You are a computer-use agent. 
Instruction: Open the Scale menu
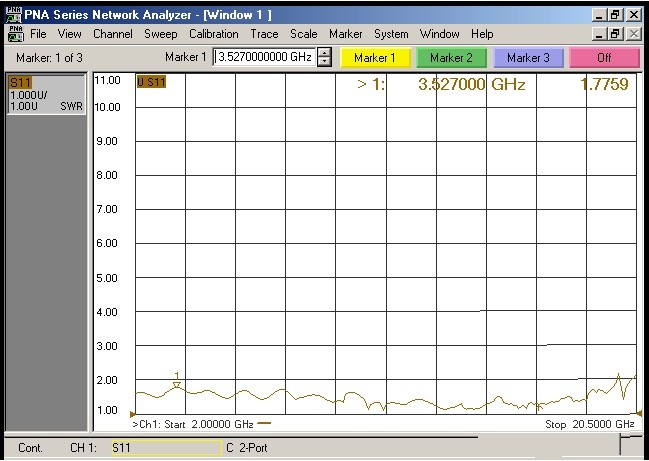coord(303,34)
